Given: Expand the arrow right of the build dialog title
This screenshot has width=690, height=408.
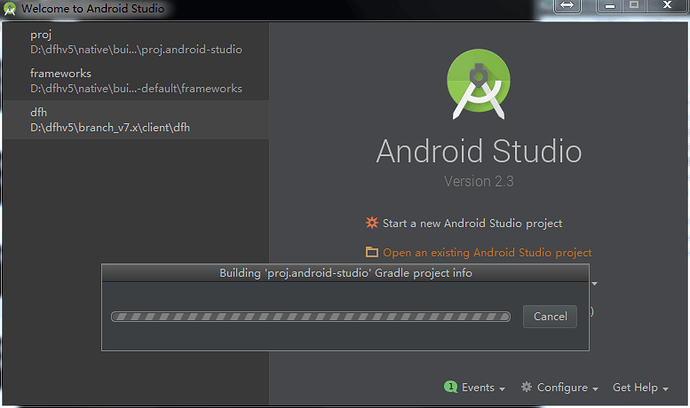Looking at the screenshot, I should click(x=595, y=283).
